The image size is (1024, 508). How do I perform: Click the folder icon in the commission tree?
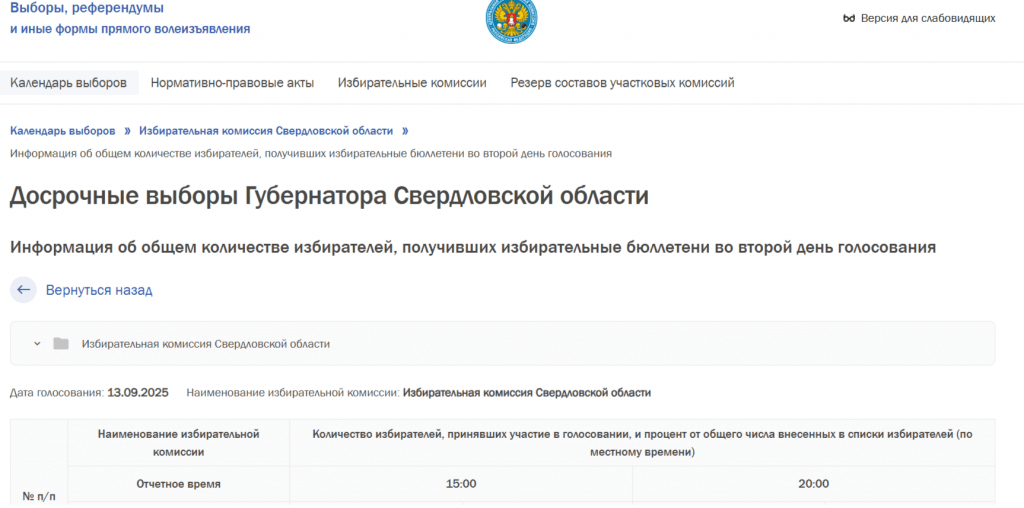coord(61,344)
